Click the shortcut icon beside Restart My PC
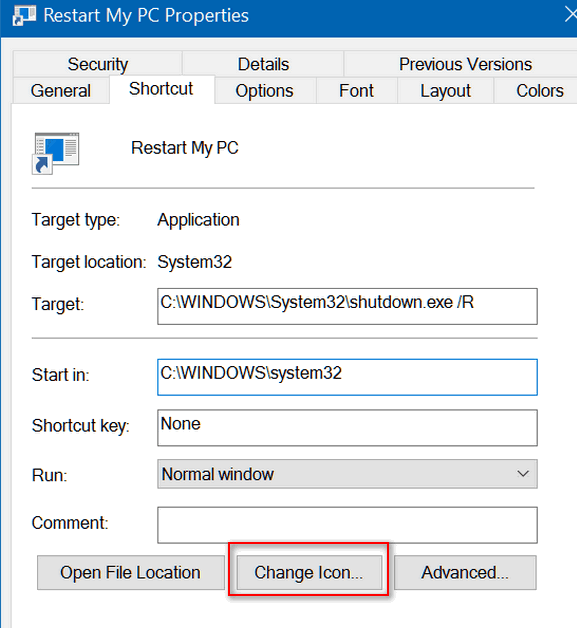This screenshot has width=577, height=628. coord(56,153)
